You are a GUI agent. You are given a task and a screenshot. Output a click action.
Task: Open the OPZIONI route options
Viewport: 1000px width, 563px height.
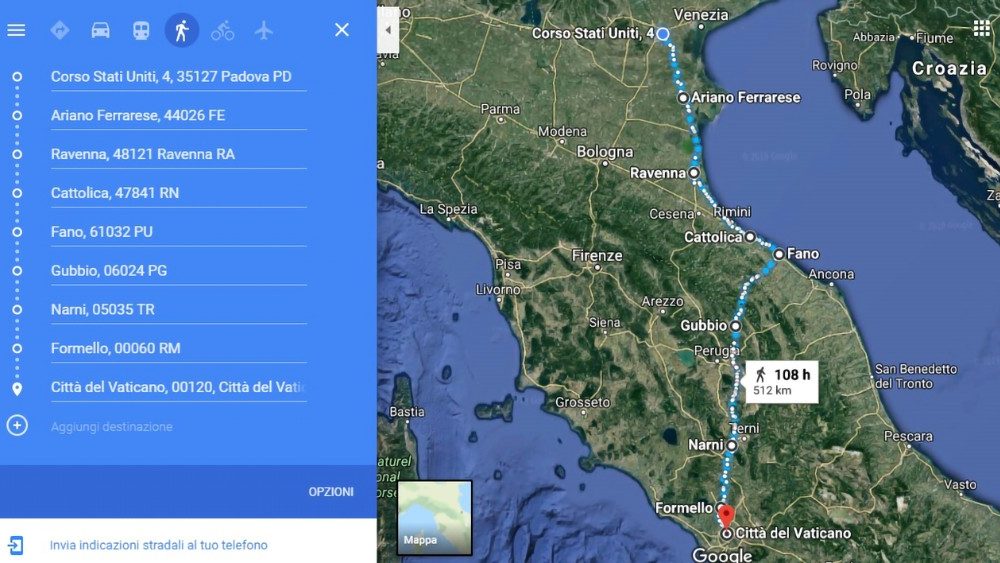tap(331, 492)
